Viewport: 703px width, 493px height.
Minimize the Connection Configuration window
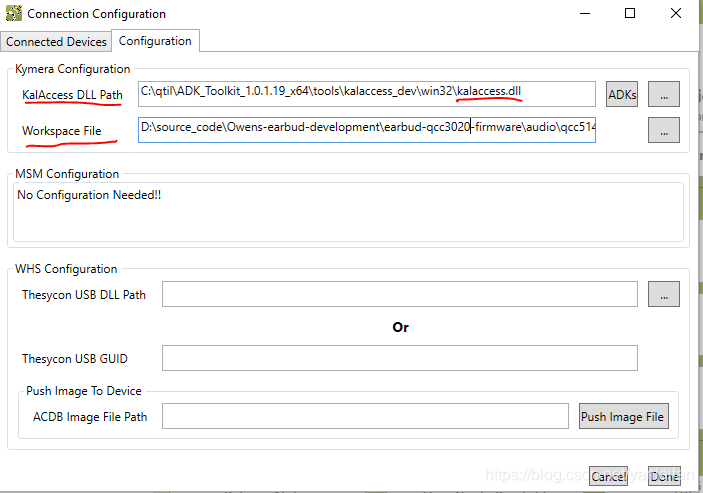point(585,13)
